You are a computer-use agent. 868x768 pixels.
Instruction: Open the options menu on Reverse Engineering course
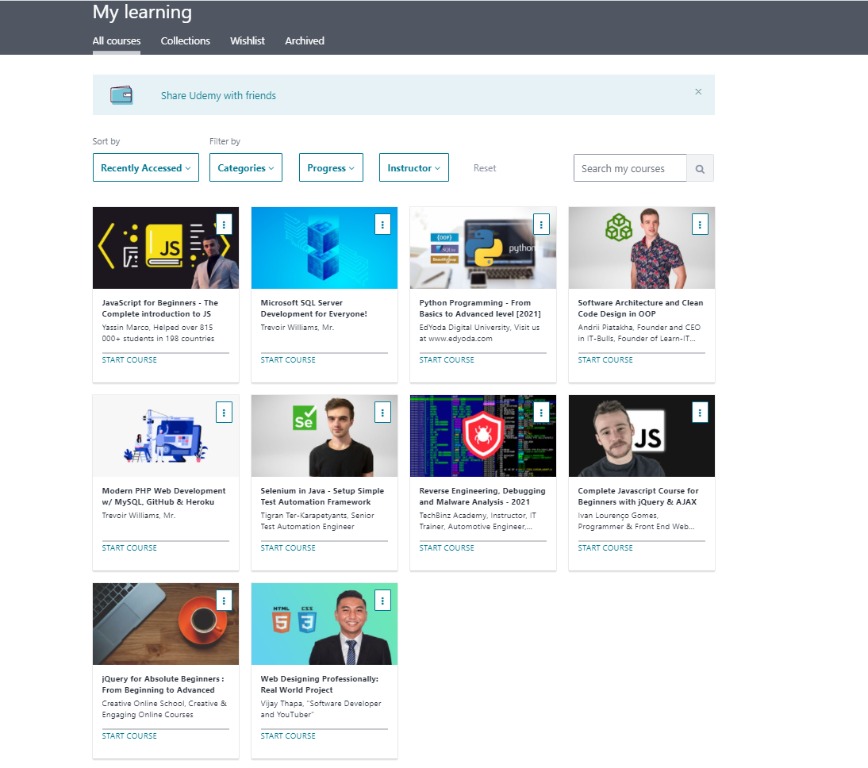541,412
